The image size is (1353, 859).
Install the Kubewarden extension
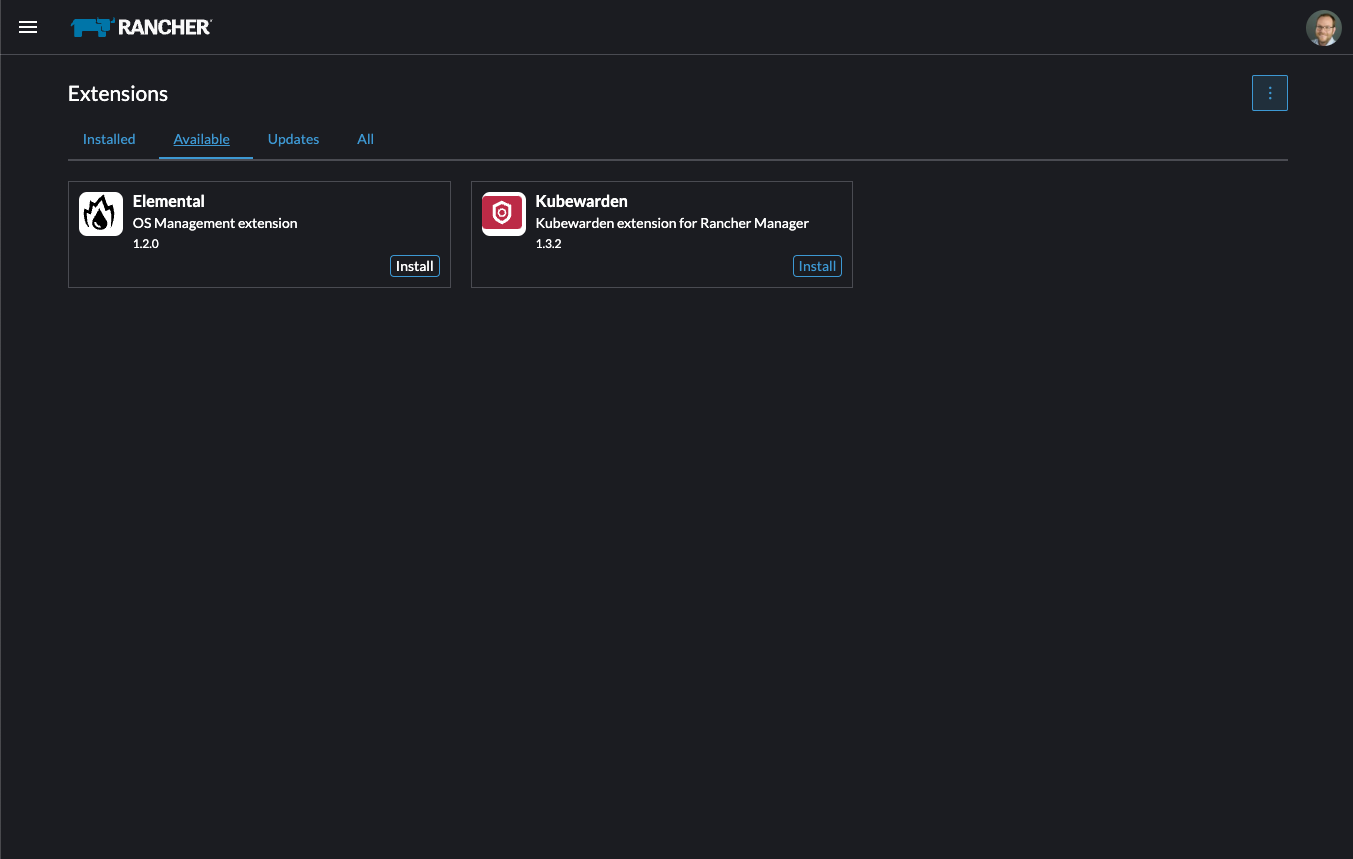pyautogui.click(x=817, y=266)
